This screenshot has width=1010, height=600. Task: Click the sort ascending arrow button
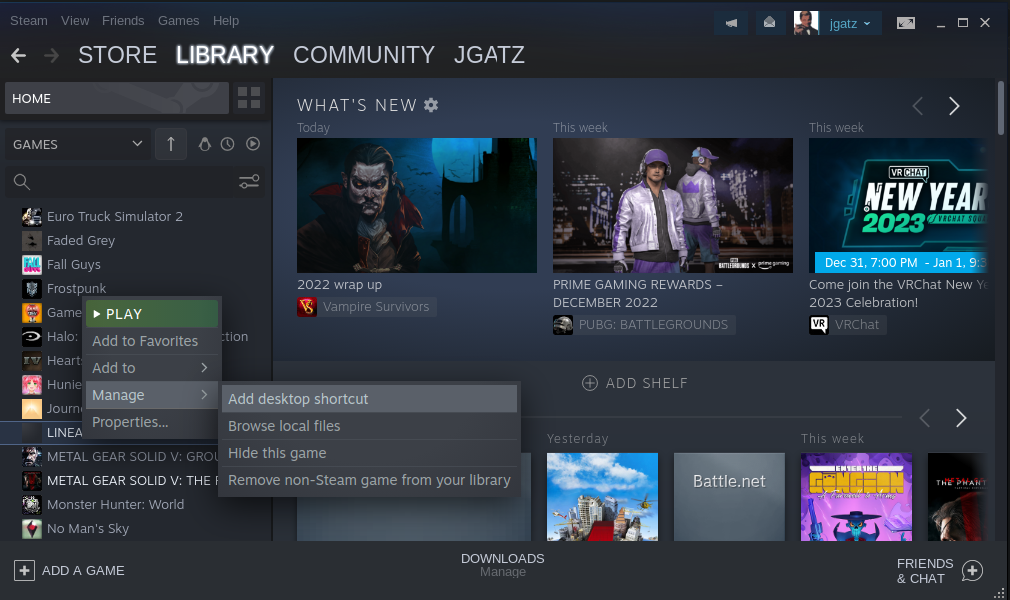click(x=171, y=144)
